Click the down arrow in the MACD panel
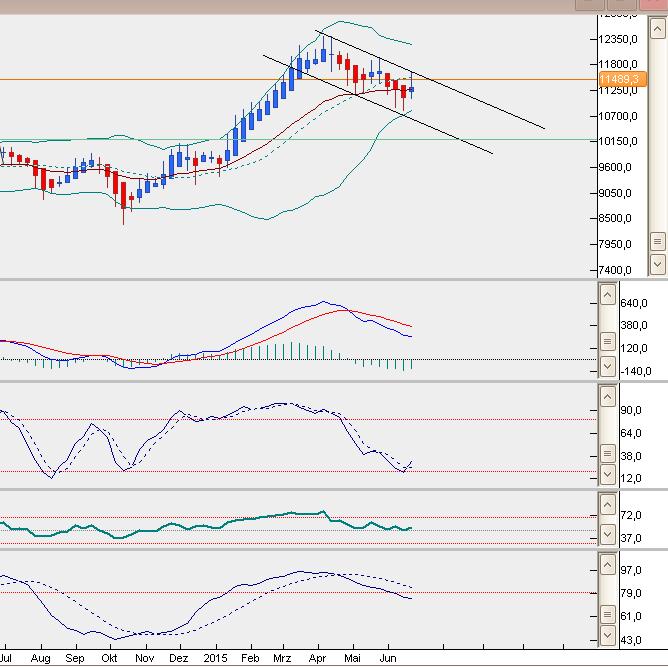The width and height of the screenshot is (668, 667). coord(607,367)
